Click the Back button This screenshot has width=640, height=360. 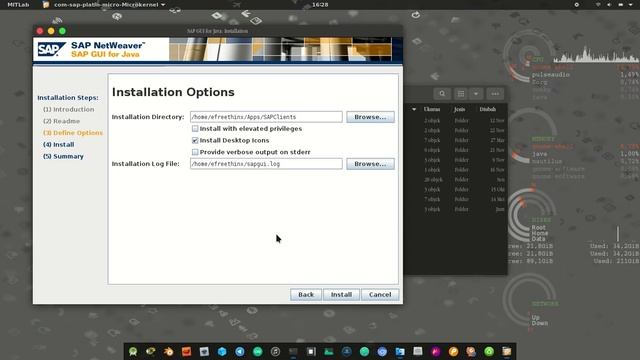pyautogui.click(x=306, y=295)
